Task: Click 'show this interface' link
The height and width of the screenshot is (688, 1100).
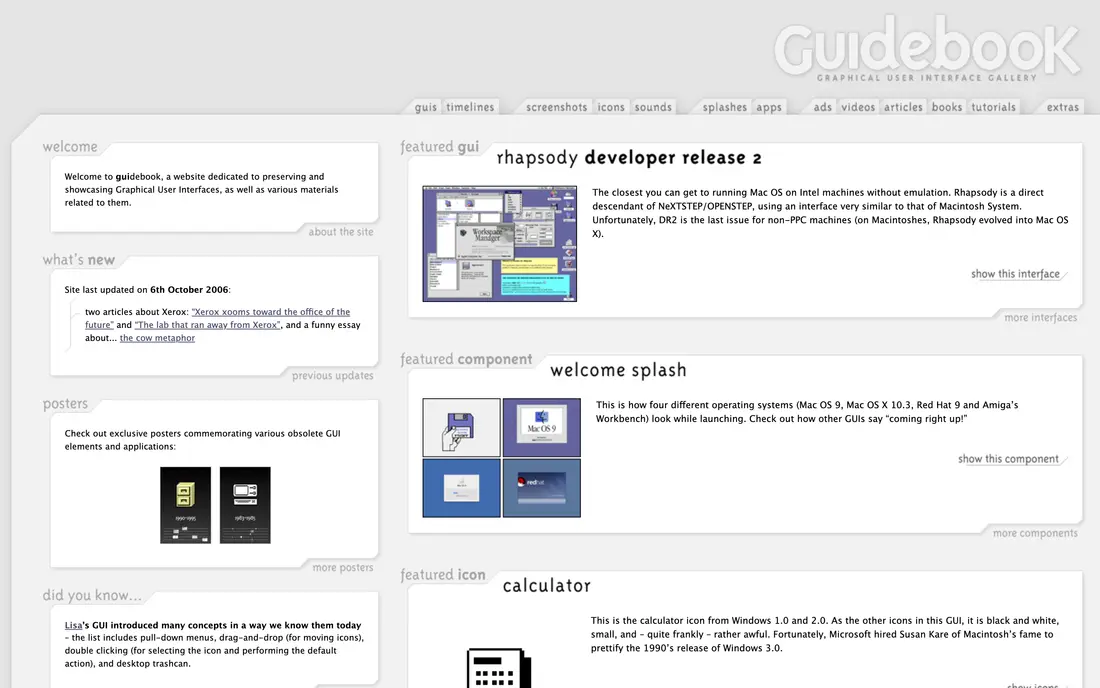Action: pyautogui.click(x=1015, y=274)
